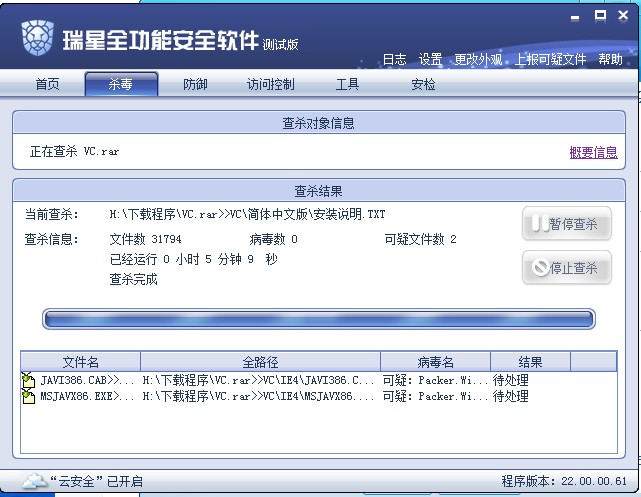This screenshot has width=641, height=497.
Task: Click 更改外观 change appearance
Action: tap(478, 59)
